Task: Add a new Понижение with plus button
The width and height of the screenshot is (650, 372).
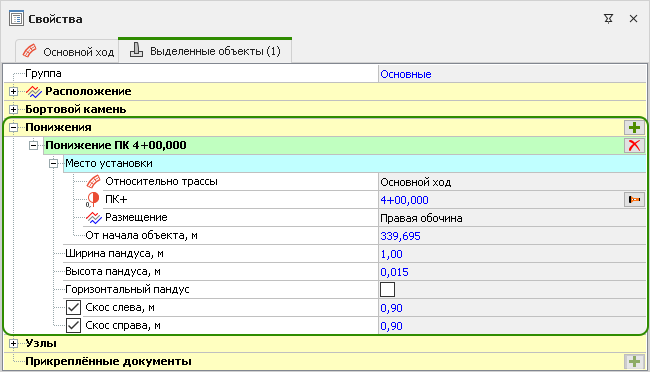Action: [x=634, y=127]
